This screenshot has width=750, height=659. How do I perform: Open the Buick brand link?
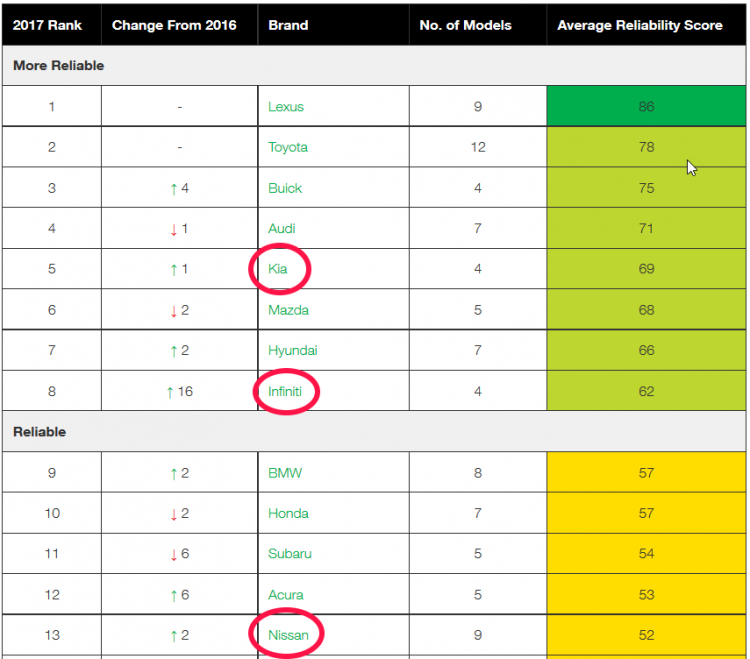tap(285, 188)
